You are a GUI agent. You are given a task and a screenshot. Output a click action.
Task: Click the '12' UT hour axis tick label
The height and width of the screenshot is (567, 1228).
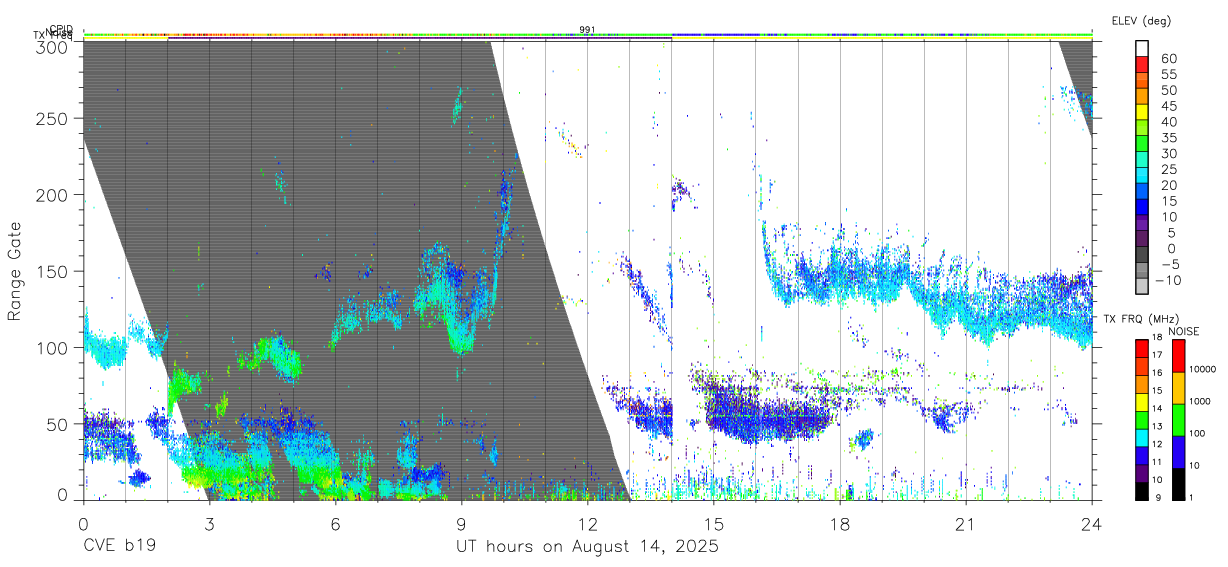point(587,524)
